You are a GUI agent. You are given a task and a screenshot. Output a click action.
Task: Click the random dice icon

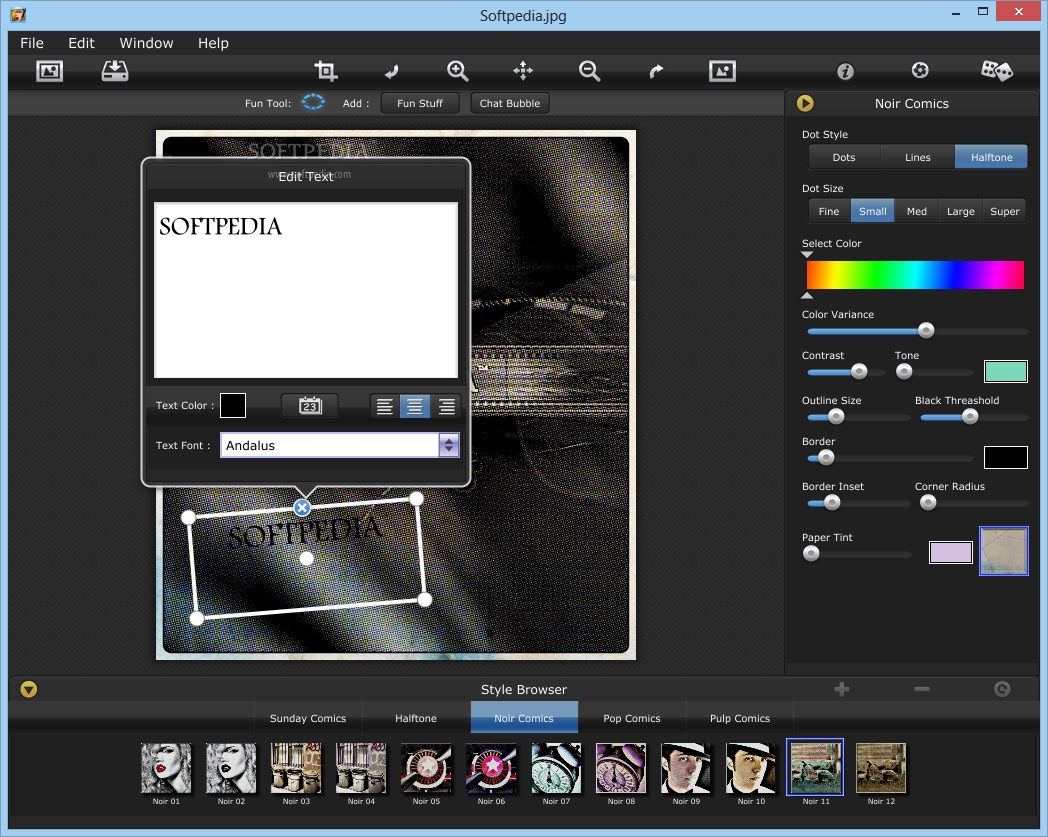pyautogui.click(x=997, y=70)
